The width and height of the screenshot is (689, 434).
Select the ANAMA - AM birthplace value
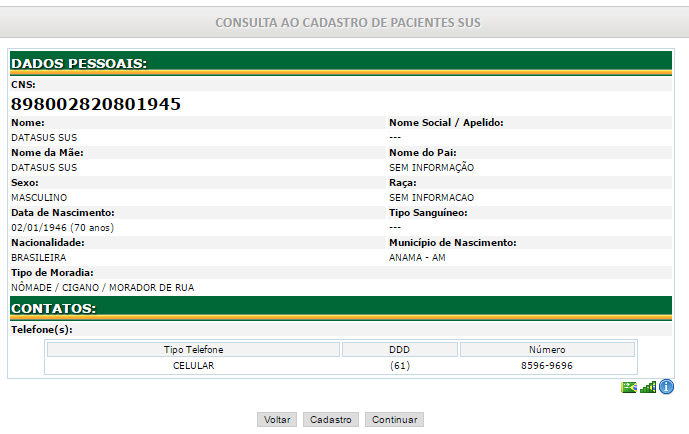coord(418,257)
